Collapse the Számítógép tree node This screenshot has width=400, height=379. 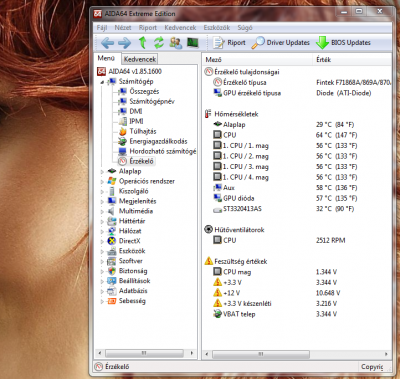tap(102, 82)
